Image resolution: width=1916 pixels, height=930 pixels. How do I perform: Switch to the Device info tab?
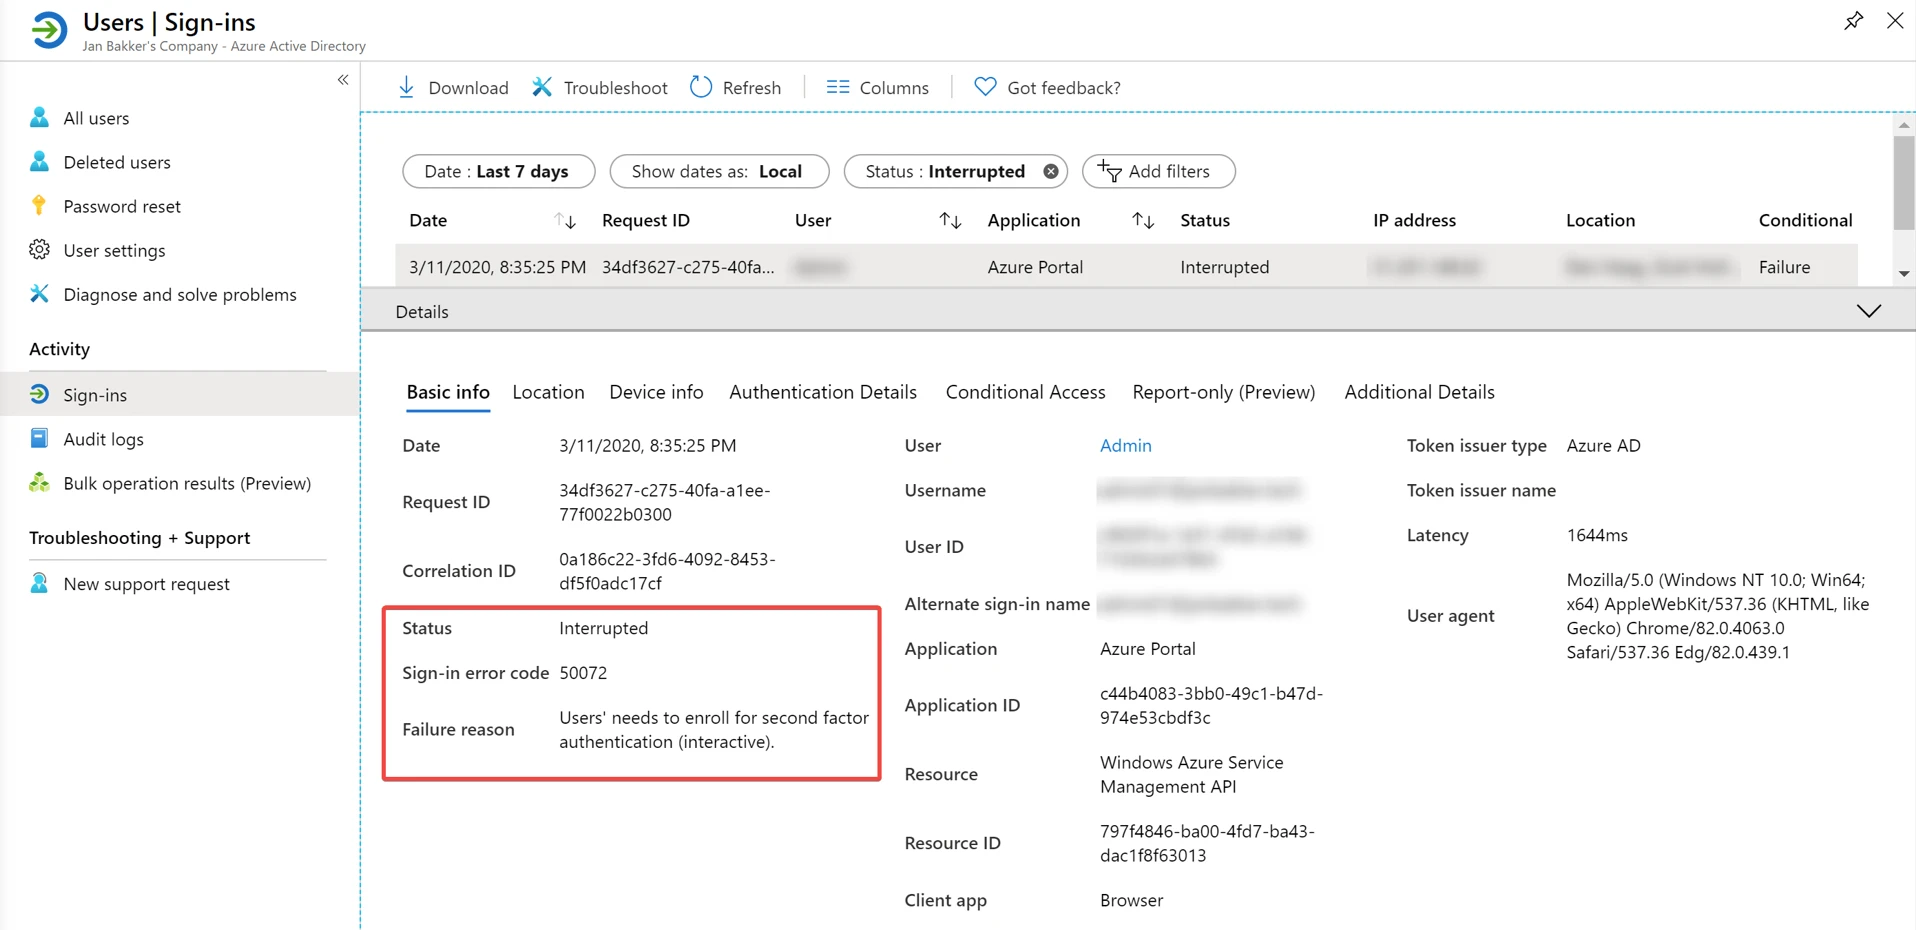(x=656, y=392)
